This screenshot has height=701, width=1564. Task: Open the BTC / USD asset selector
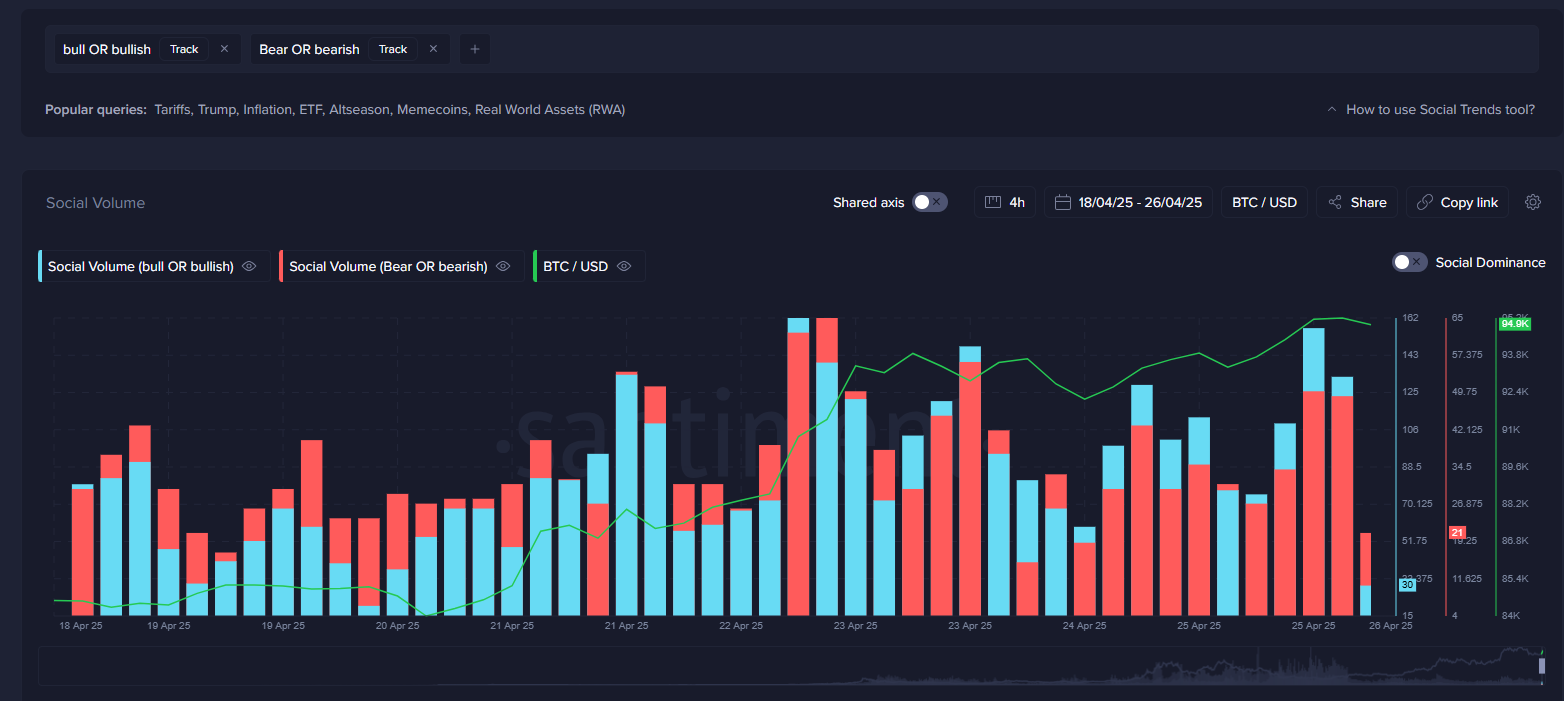coord(1264,202)
